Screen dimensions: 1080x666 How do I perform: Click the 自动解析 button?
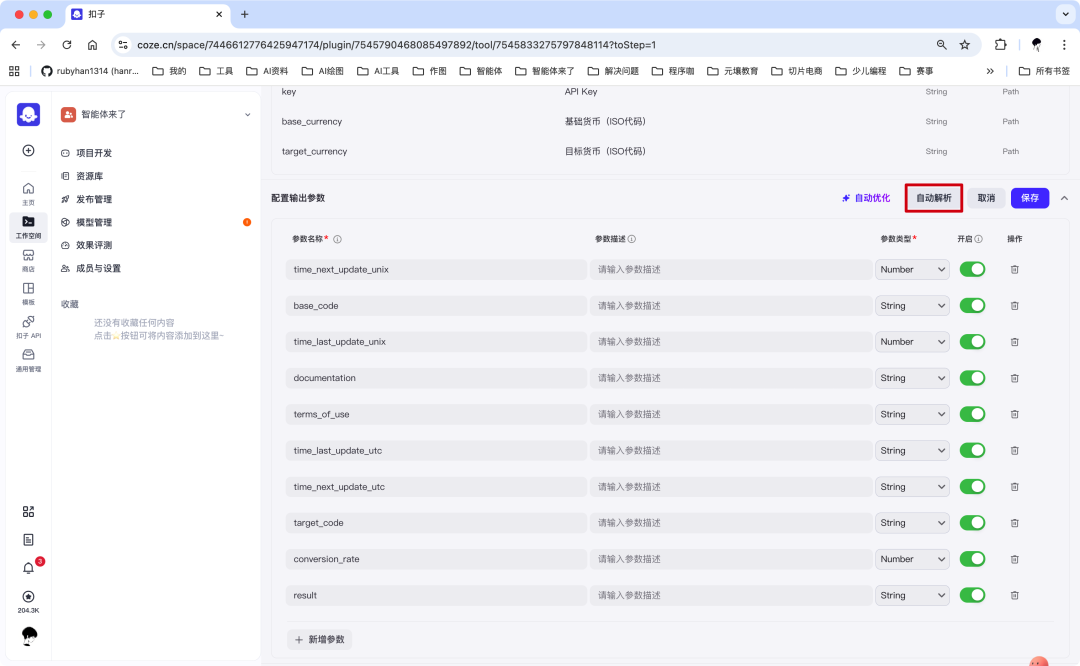click(x=933, y=198)
